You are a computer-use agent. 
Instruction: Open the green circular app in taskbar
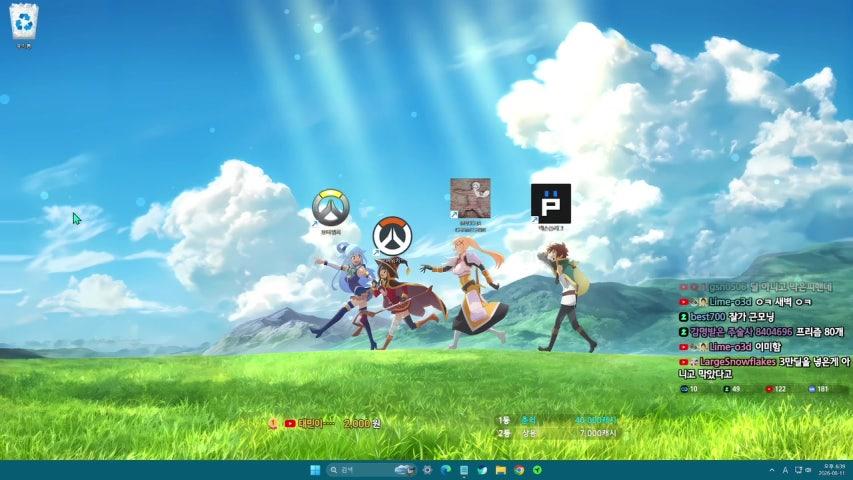[537, 470]
